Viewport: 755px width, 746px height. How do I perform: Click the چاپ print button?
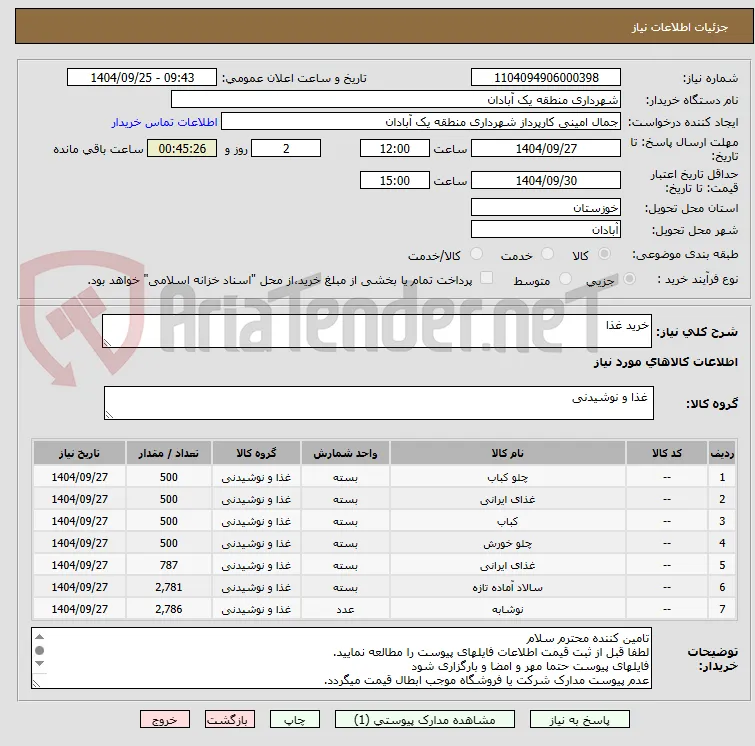295,720
